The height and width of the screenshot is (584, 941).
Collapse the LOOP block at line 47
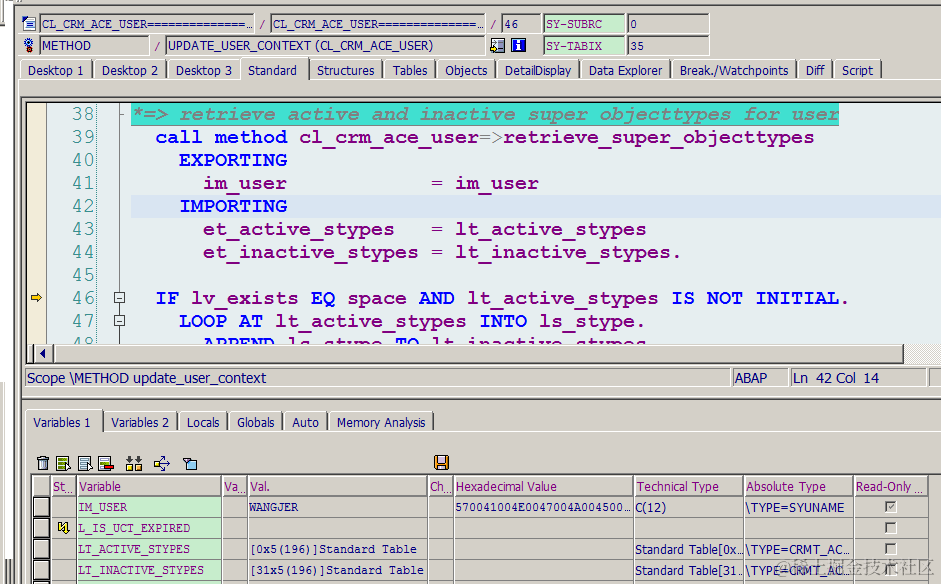coord(119,321)
